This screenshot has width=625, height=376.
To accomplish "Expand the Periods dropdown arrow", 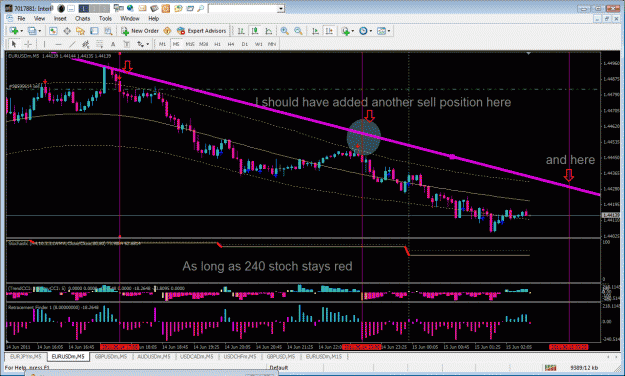I will pyautogui.click(x=371, y=31).
